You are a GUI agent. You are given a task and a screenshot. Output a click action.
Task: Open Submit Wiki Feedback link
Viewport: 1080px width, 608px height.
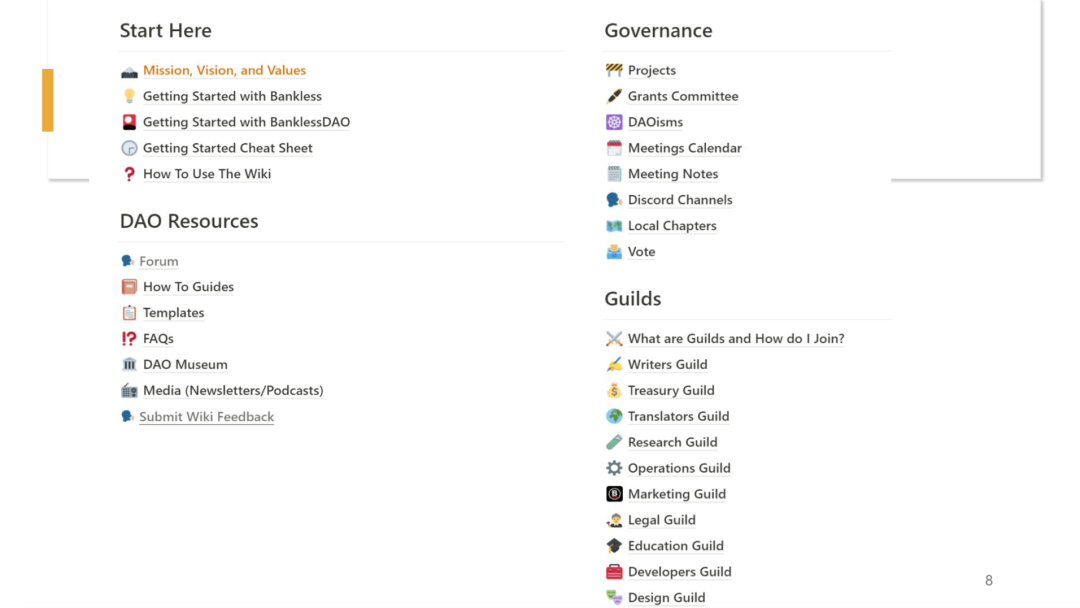(206, 417)
